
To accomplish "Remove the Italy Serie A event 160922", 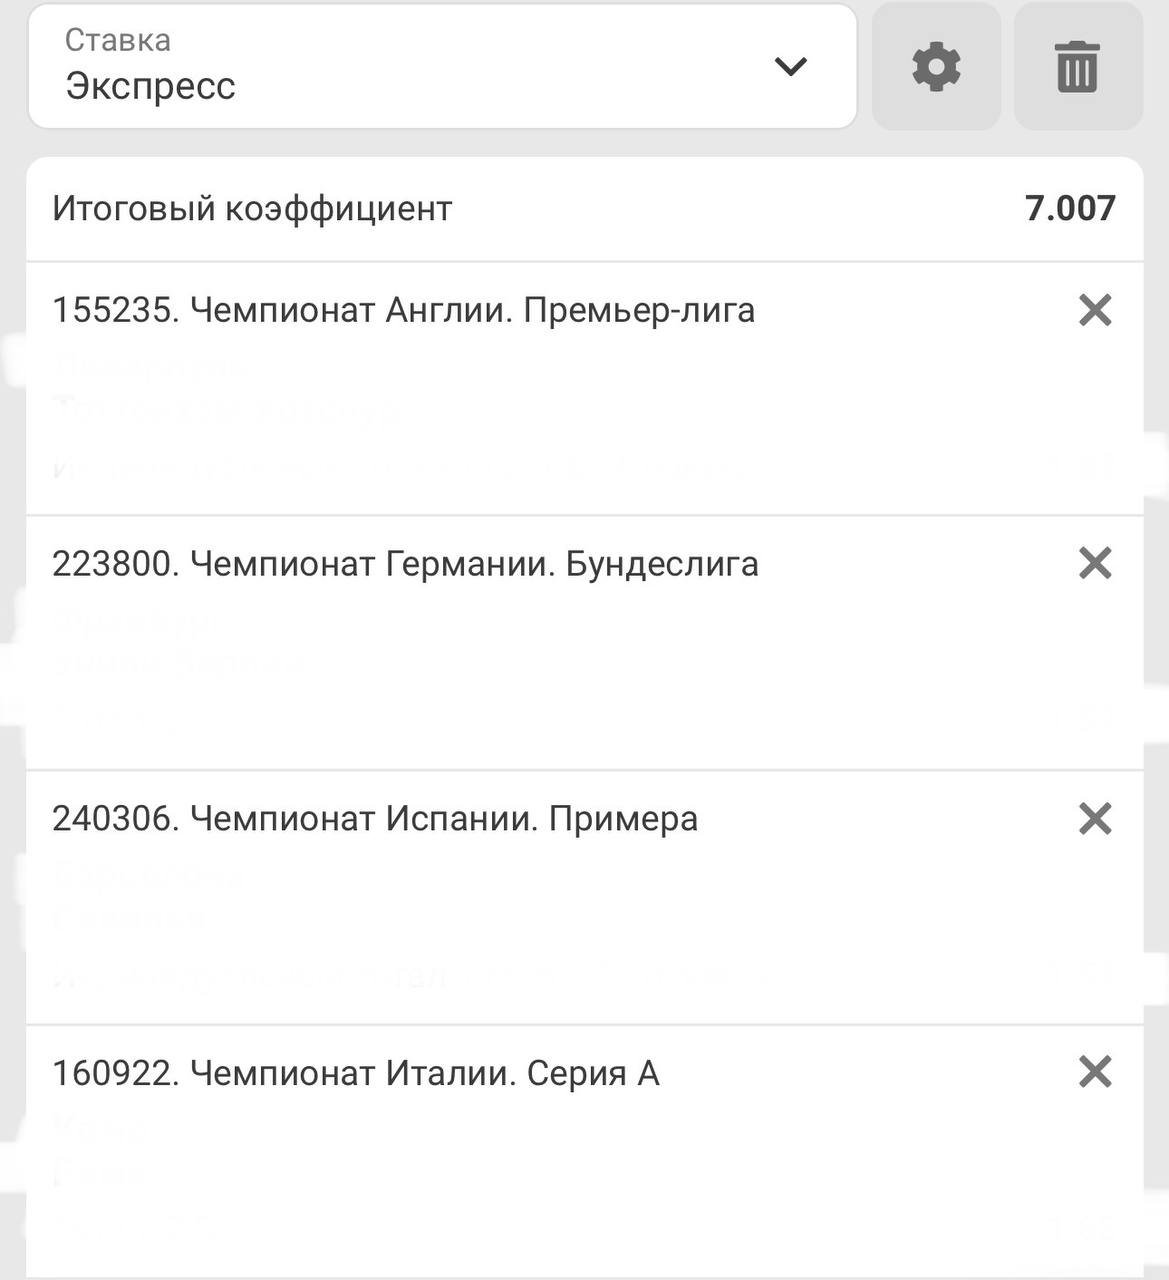I will (x=1095, y=1073).
